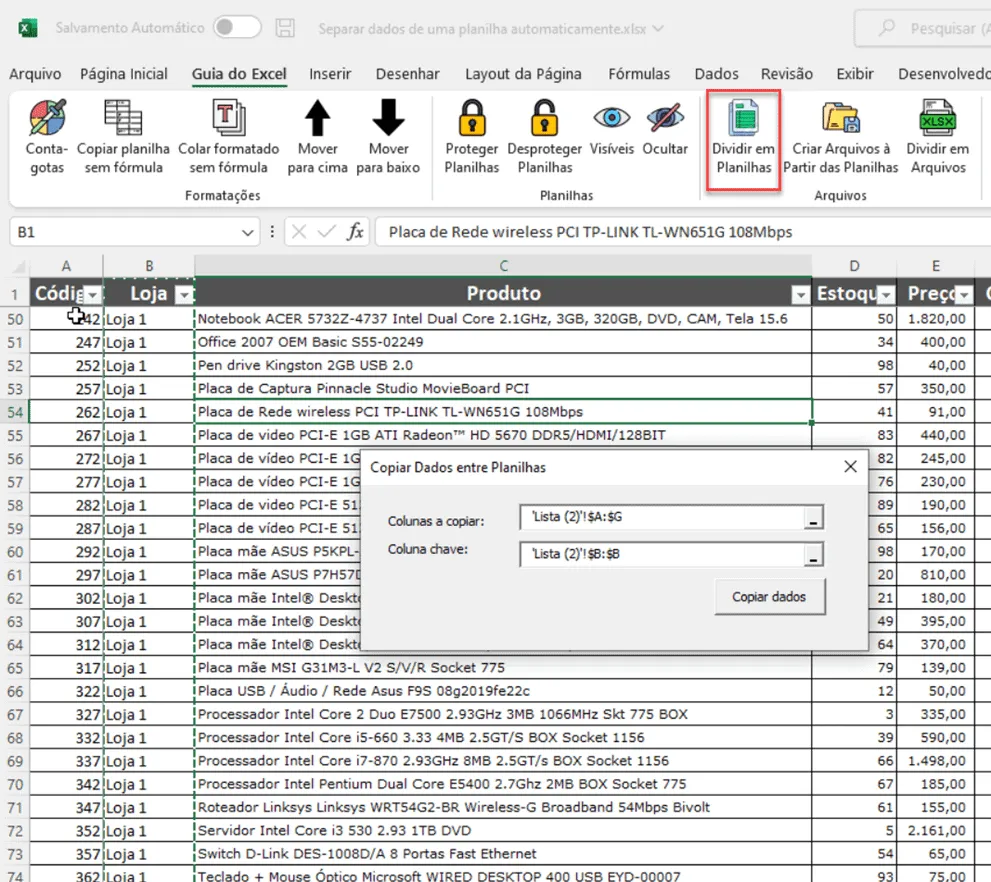Image resolution: width=991 pixels, height=882 pixels.
Task: Click Desproteger Planilhas open lock icon
Action: 544,118
